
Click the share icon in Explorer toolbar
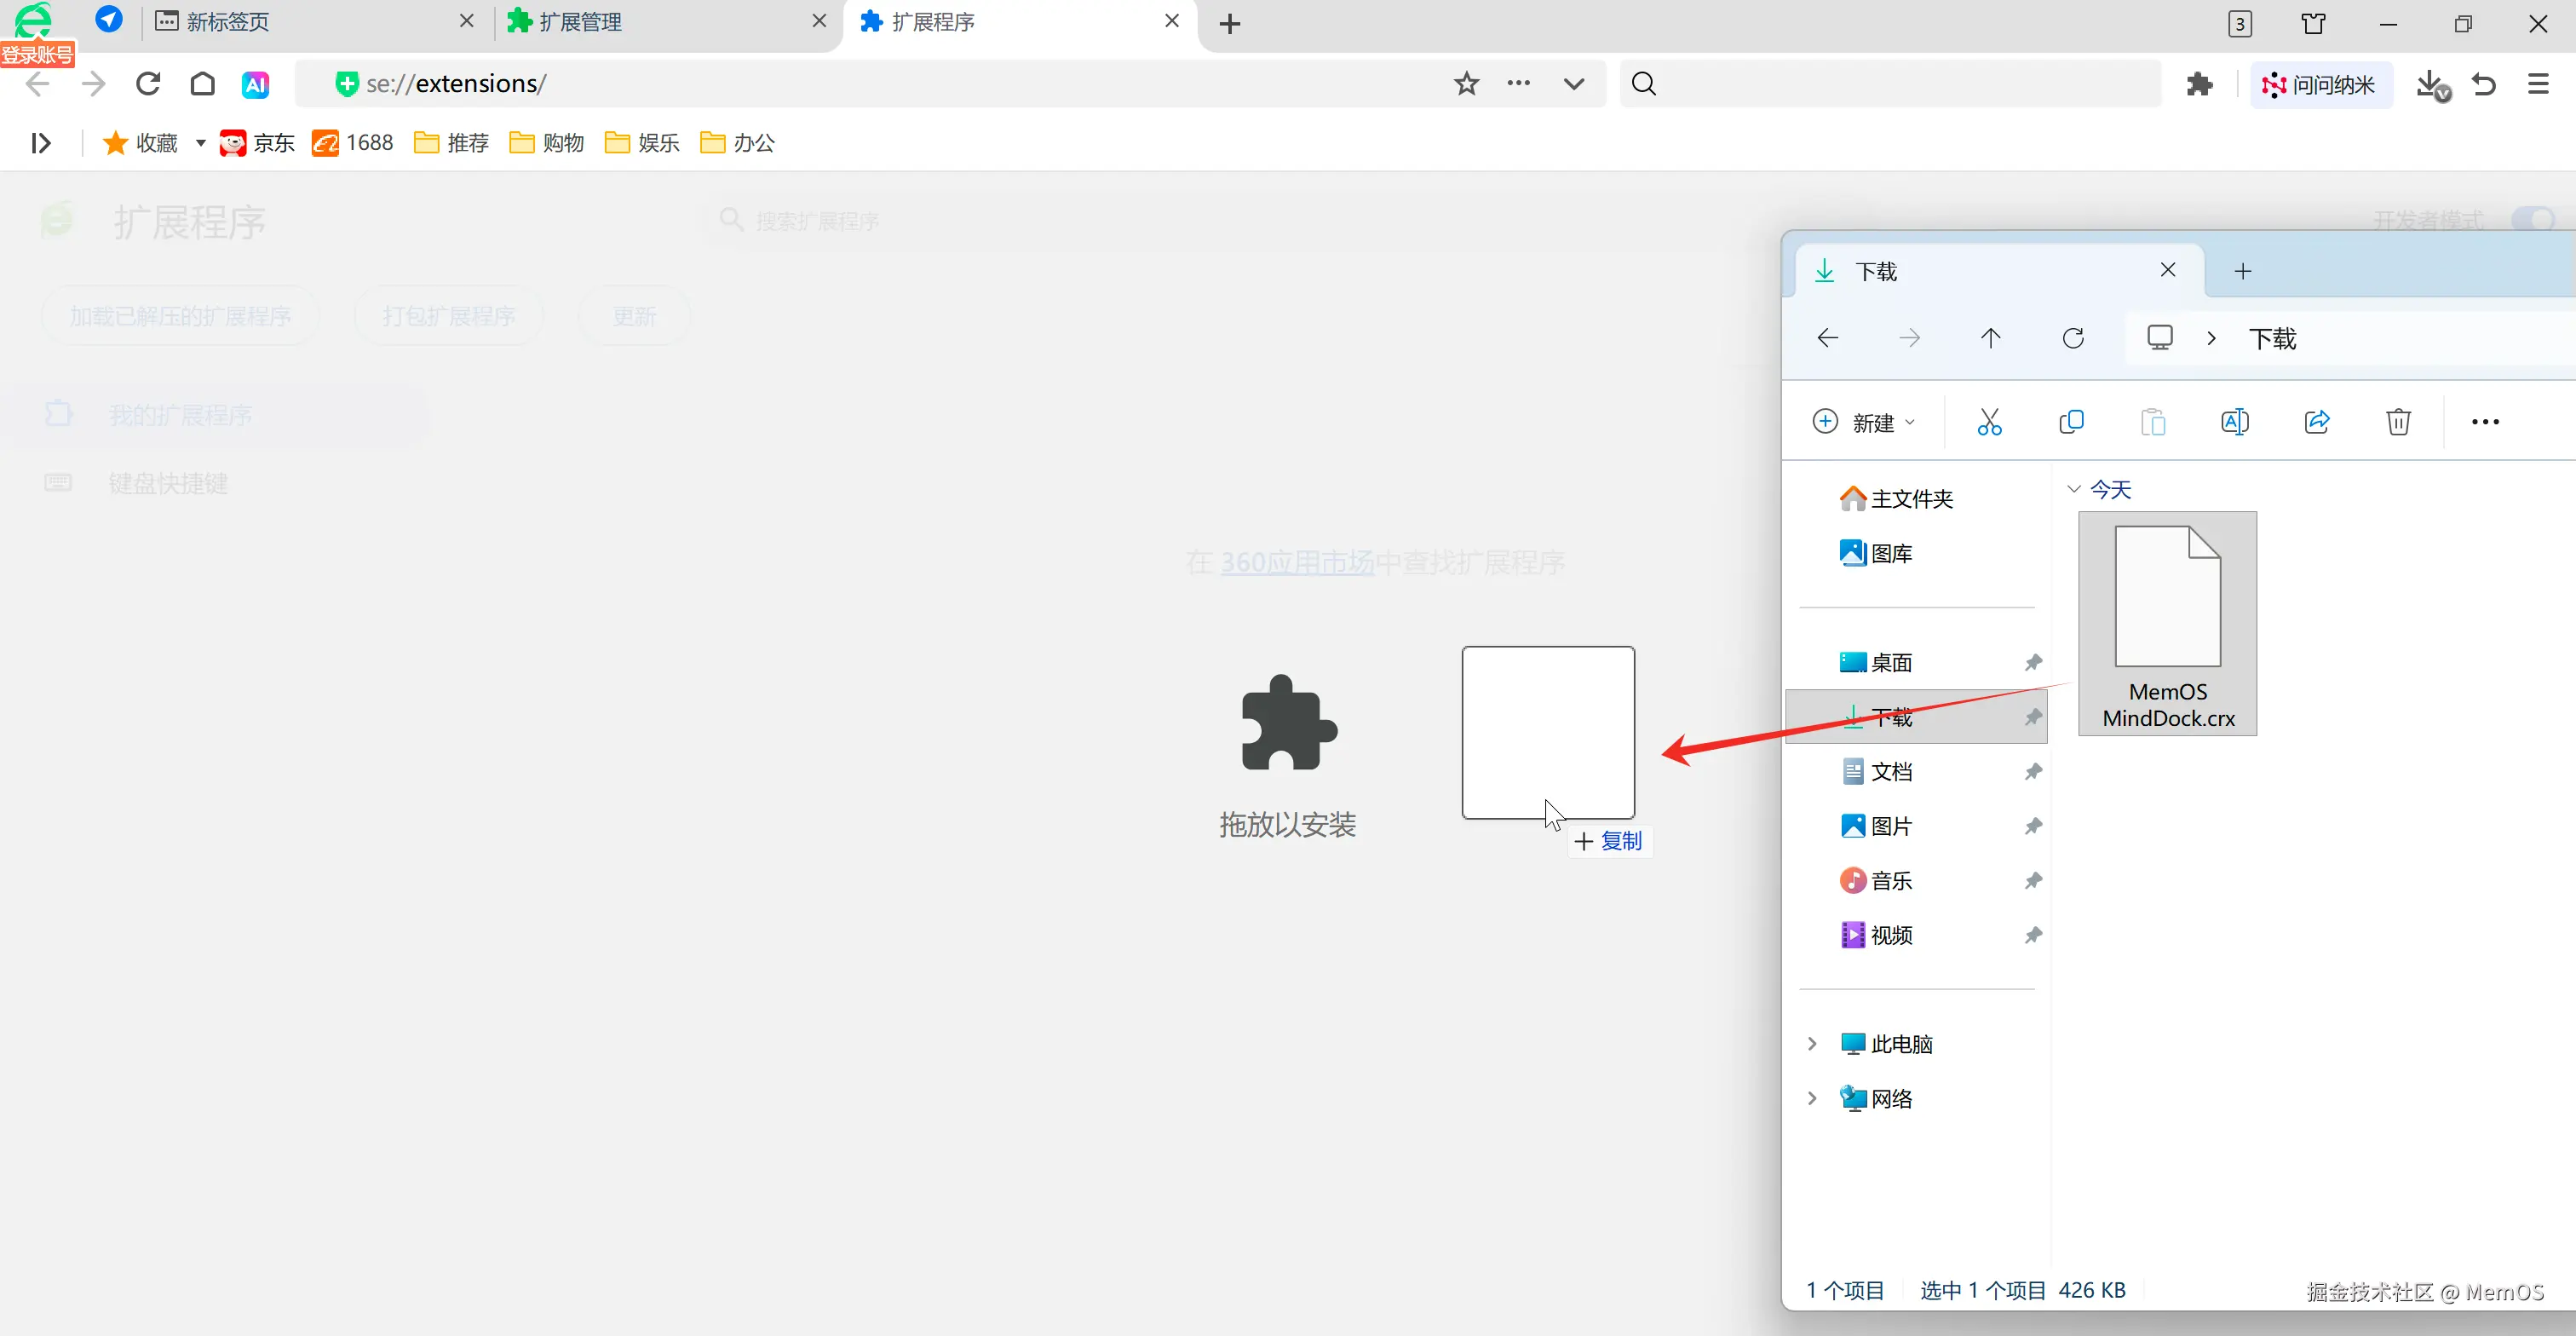[x=2316, y=422]
